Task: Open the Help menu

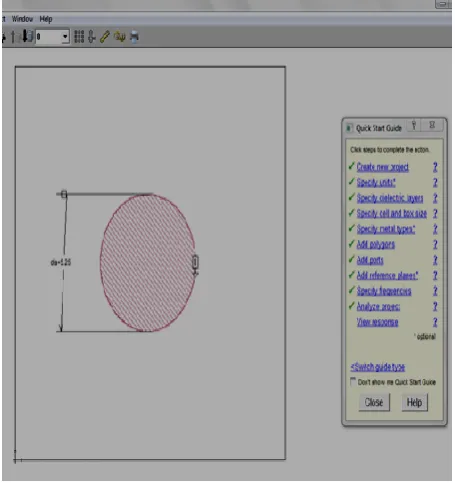Action: click(x=46, y=19)
